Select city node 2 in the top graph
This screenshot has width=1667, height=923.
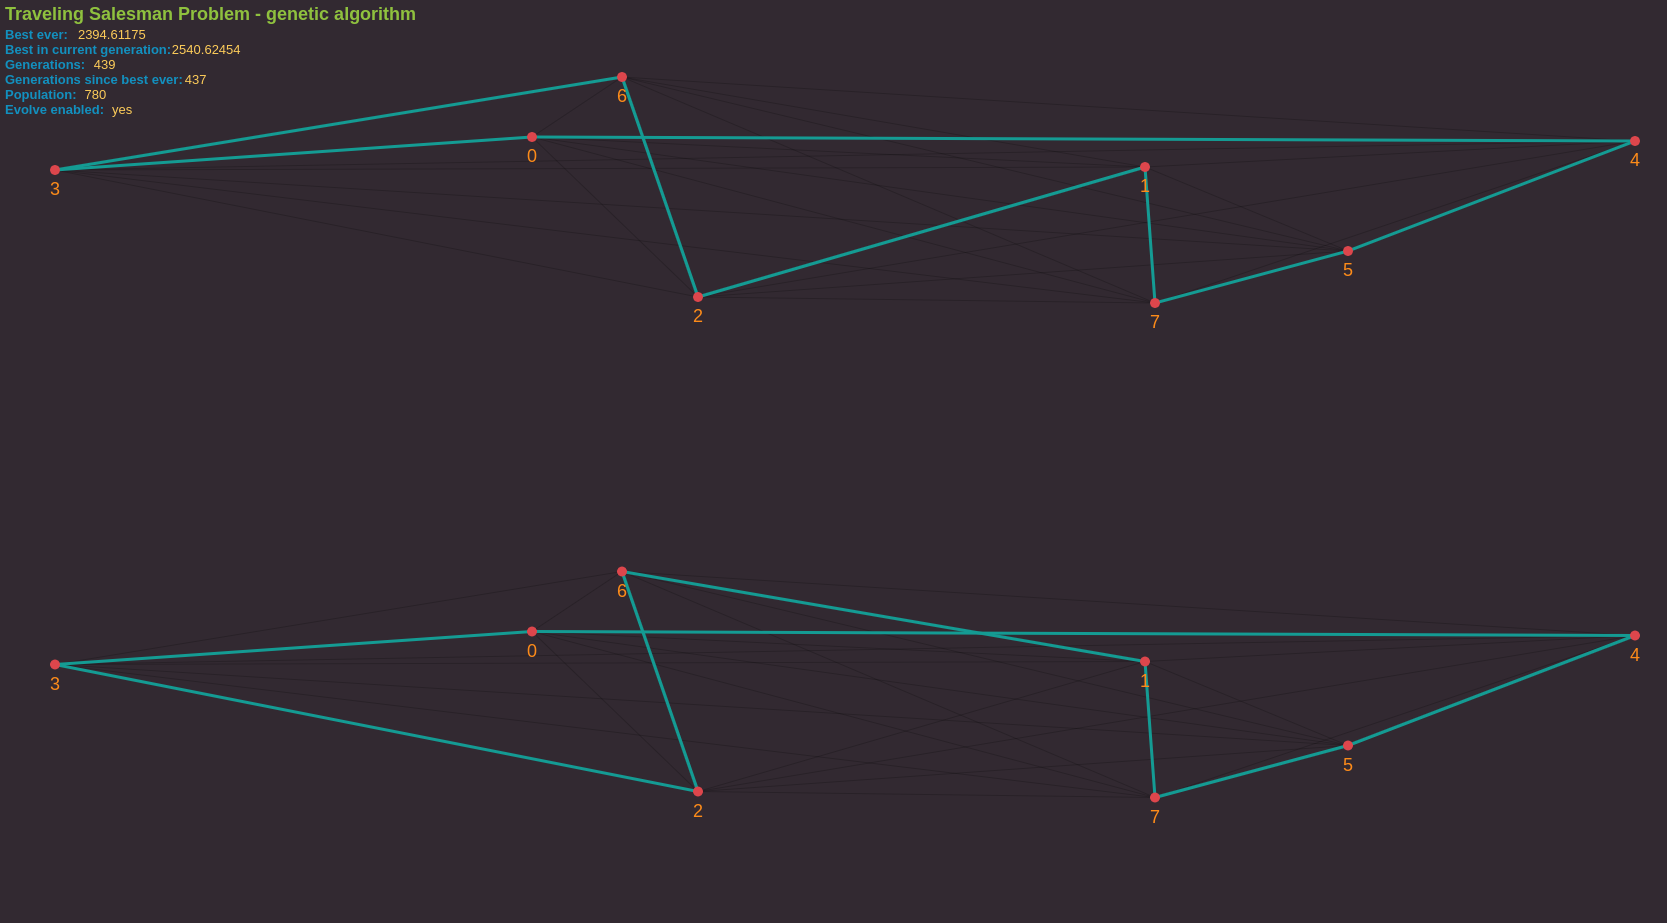(698, 297)
